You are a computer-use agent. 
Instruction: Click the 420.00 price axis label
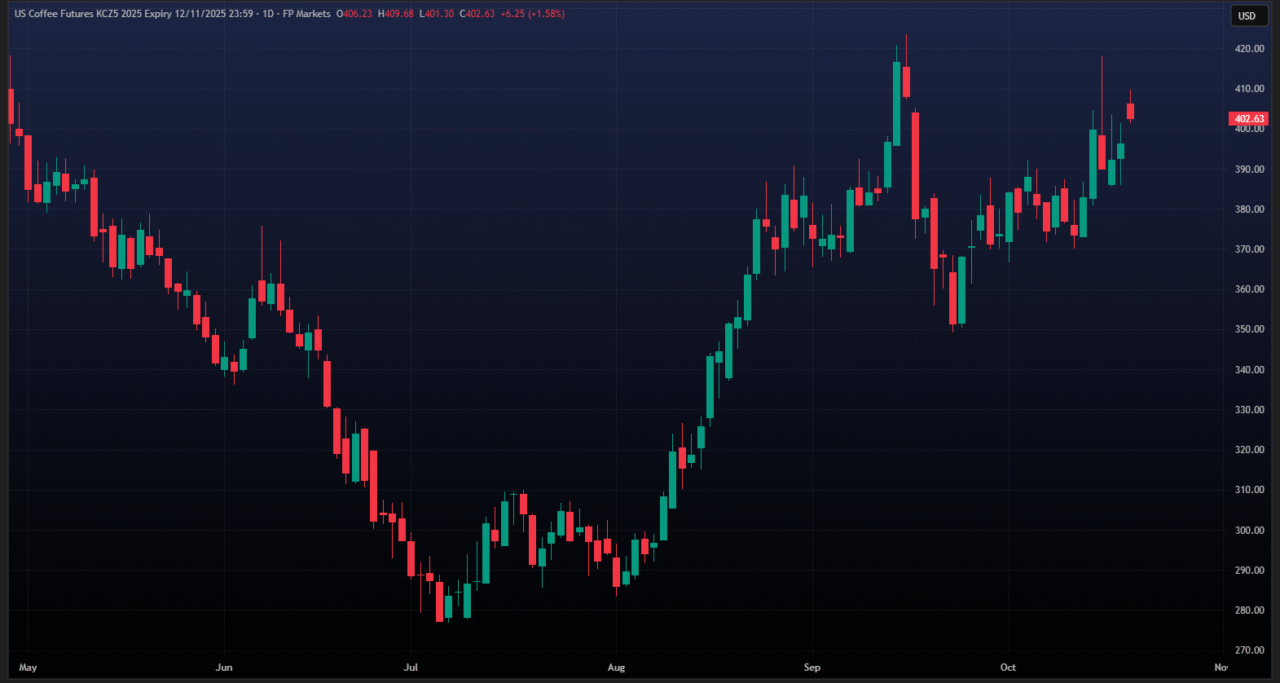[x=1246, y=49]
